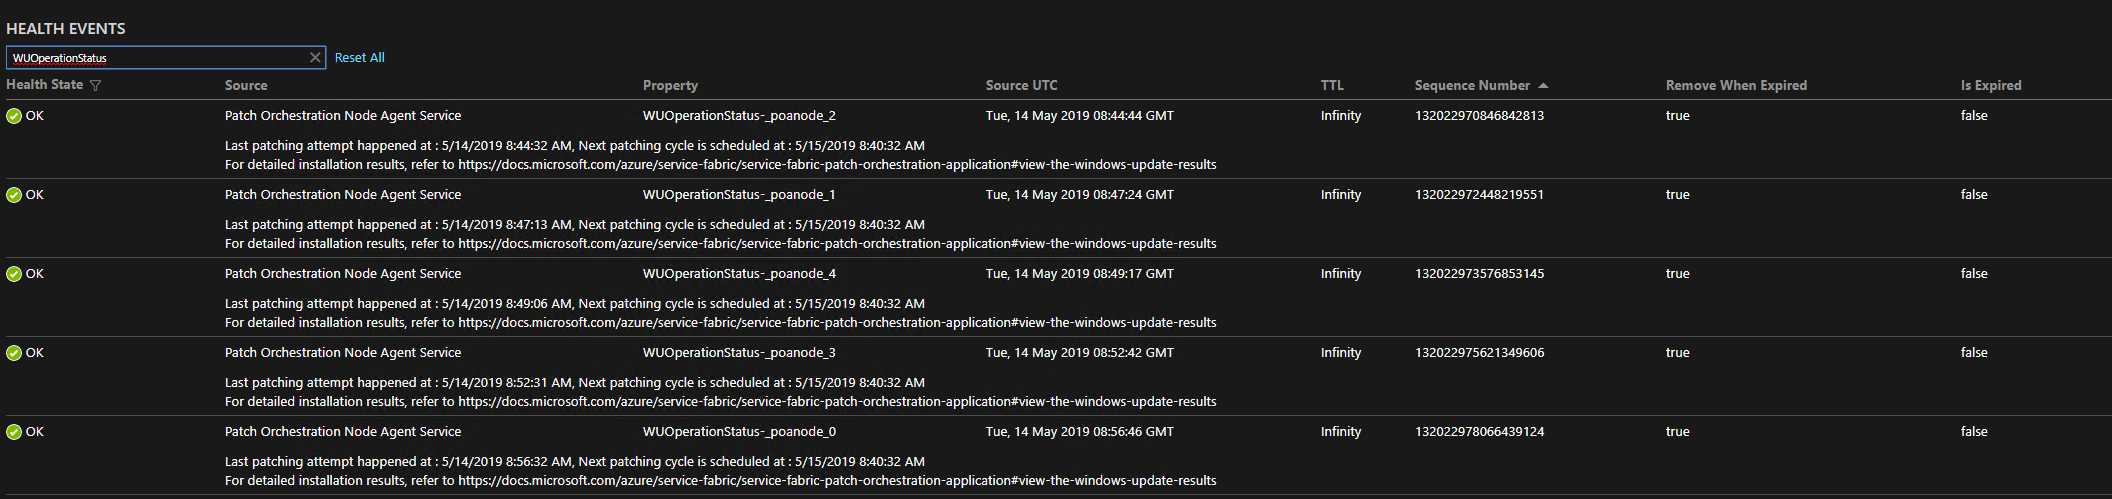Click sequence number 132022975621349606
The width and height of the screenshot is (2112, 499).
click(1479, 353)
